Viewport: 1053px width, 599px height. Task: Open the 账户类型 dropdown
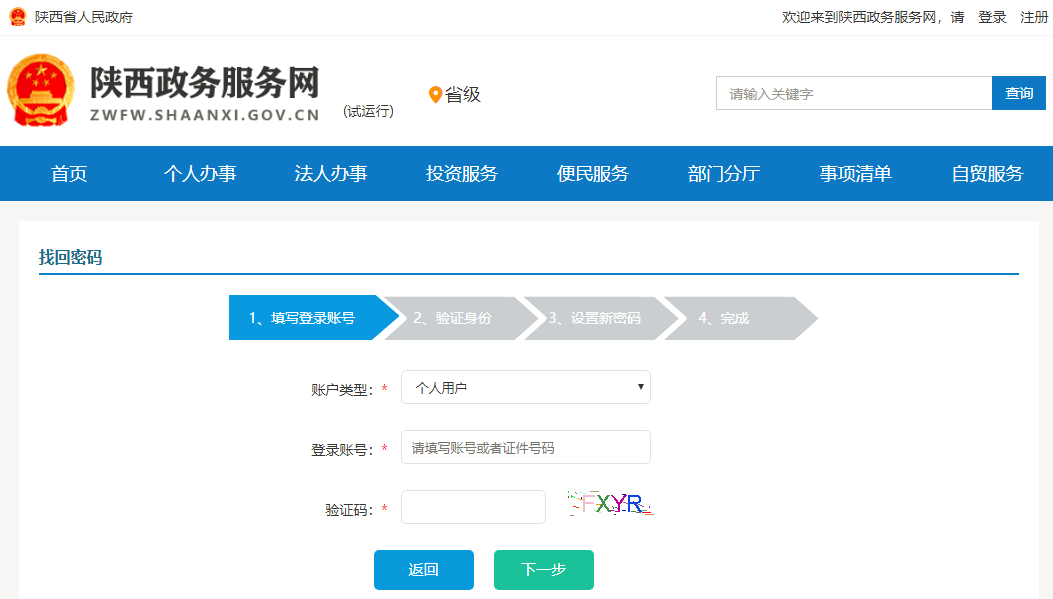(525, 387)
